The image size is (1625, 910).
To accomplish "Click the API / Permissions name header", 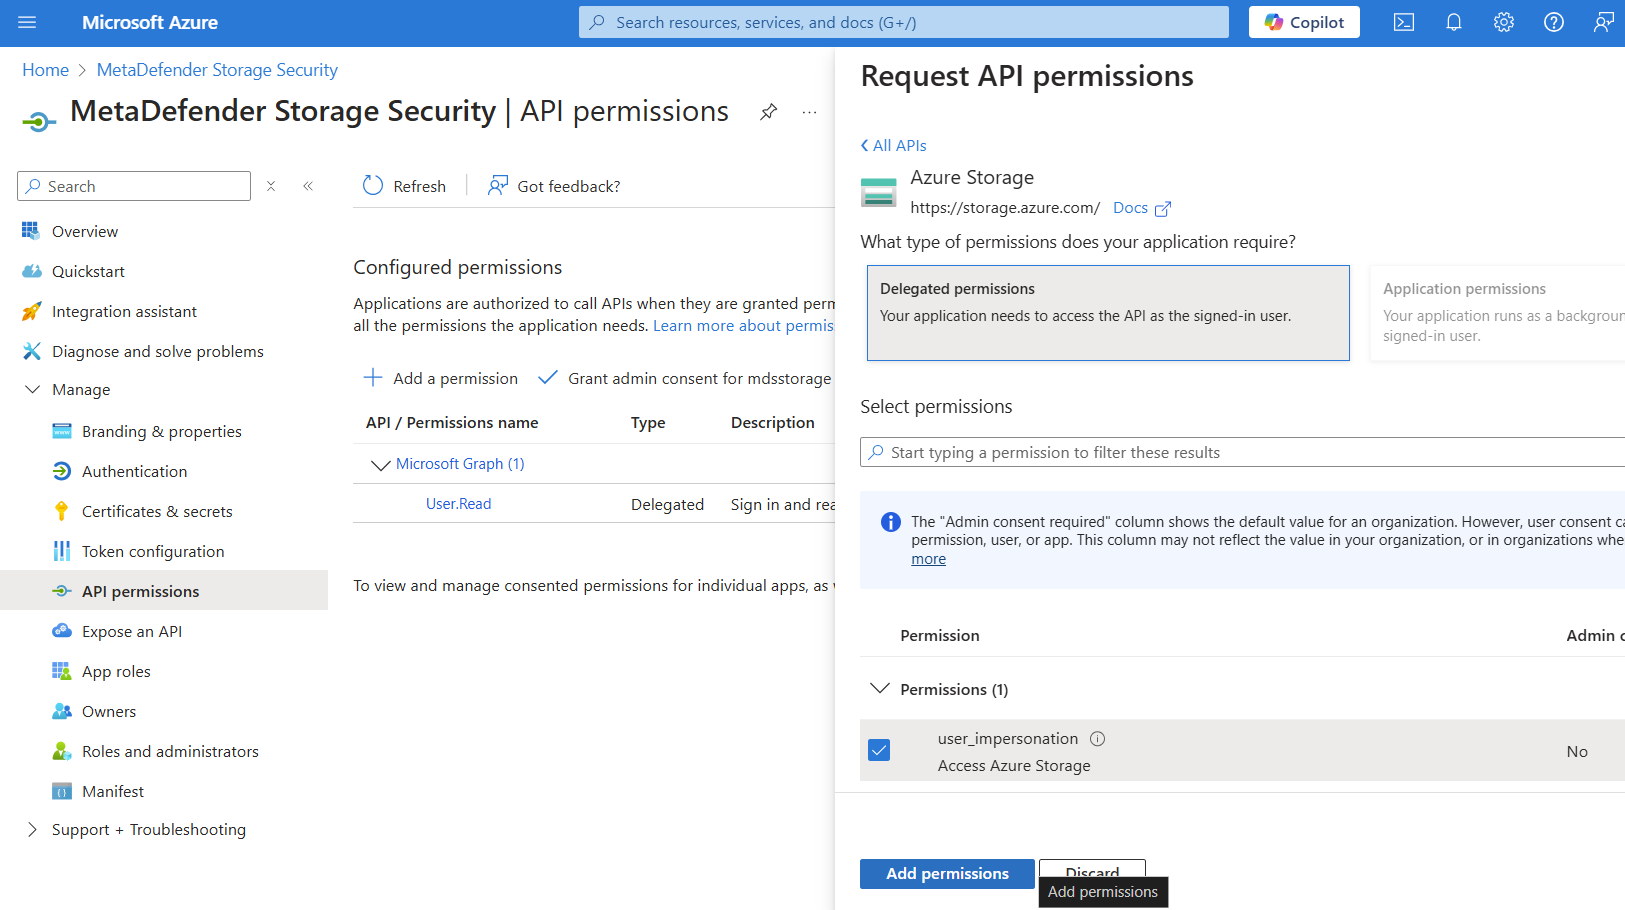I will [x=452, y=423].
